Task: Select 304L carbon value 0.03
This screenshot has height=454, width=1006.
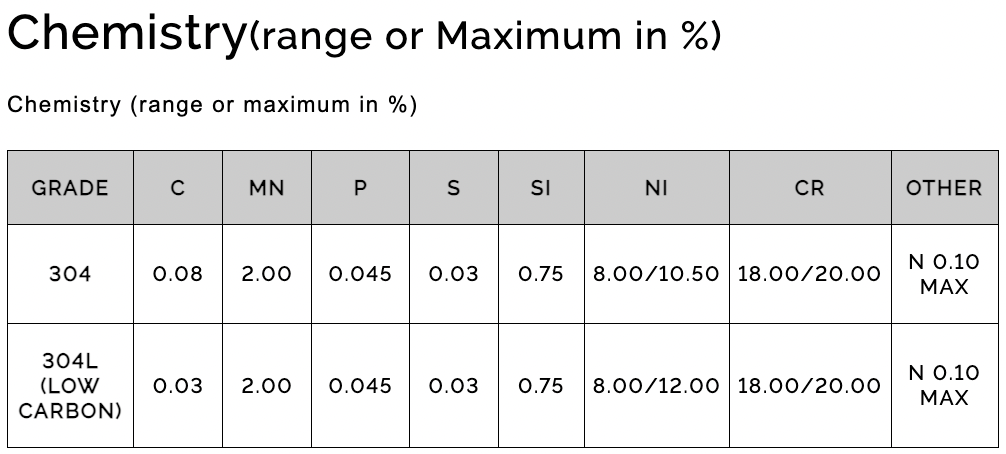Action: point(177,386)
